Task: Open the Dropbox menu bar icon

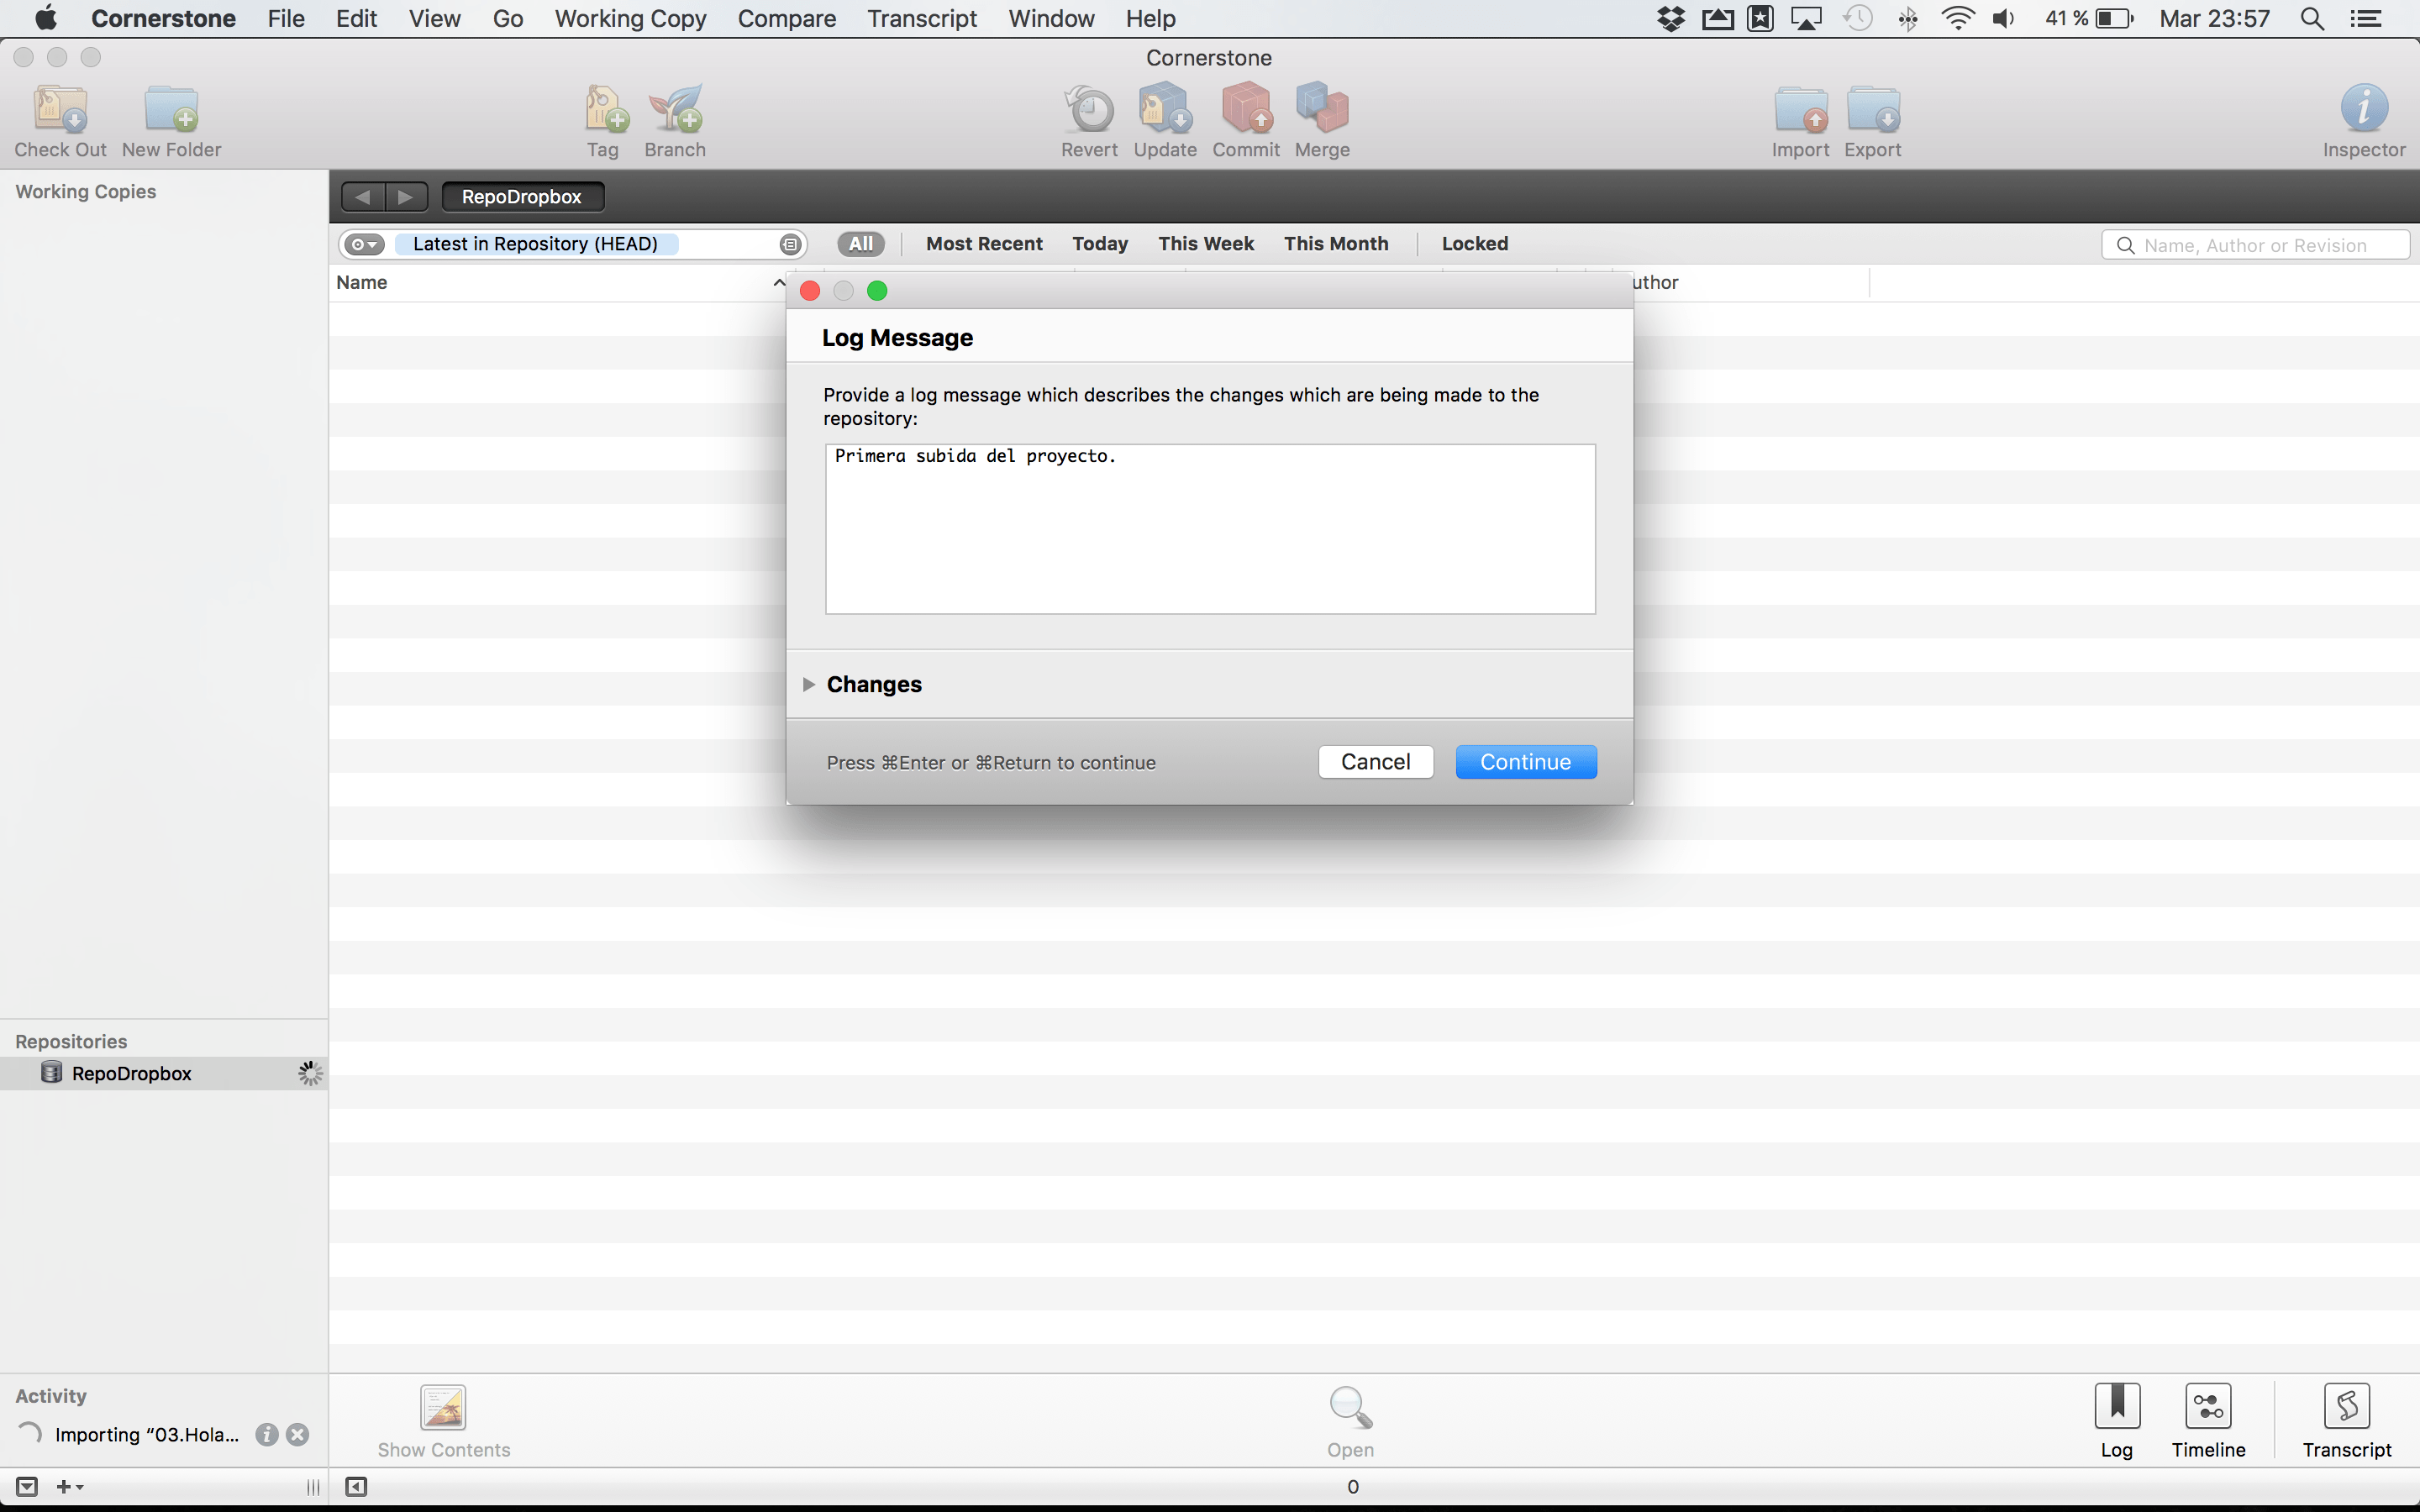Action: 1671,19
